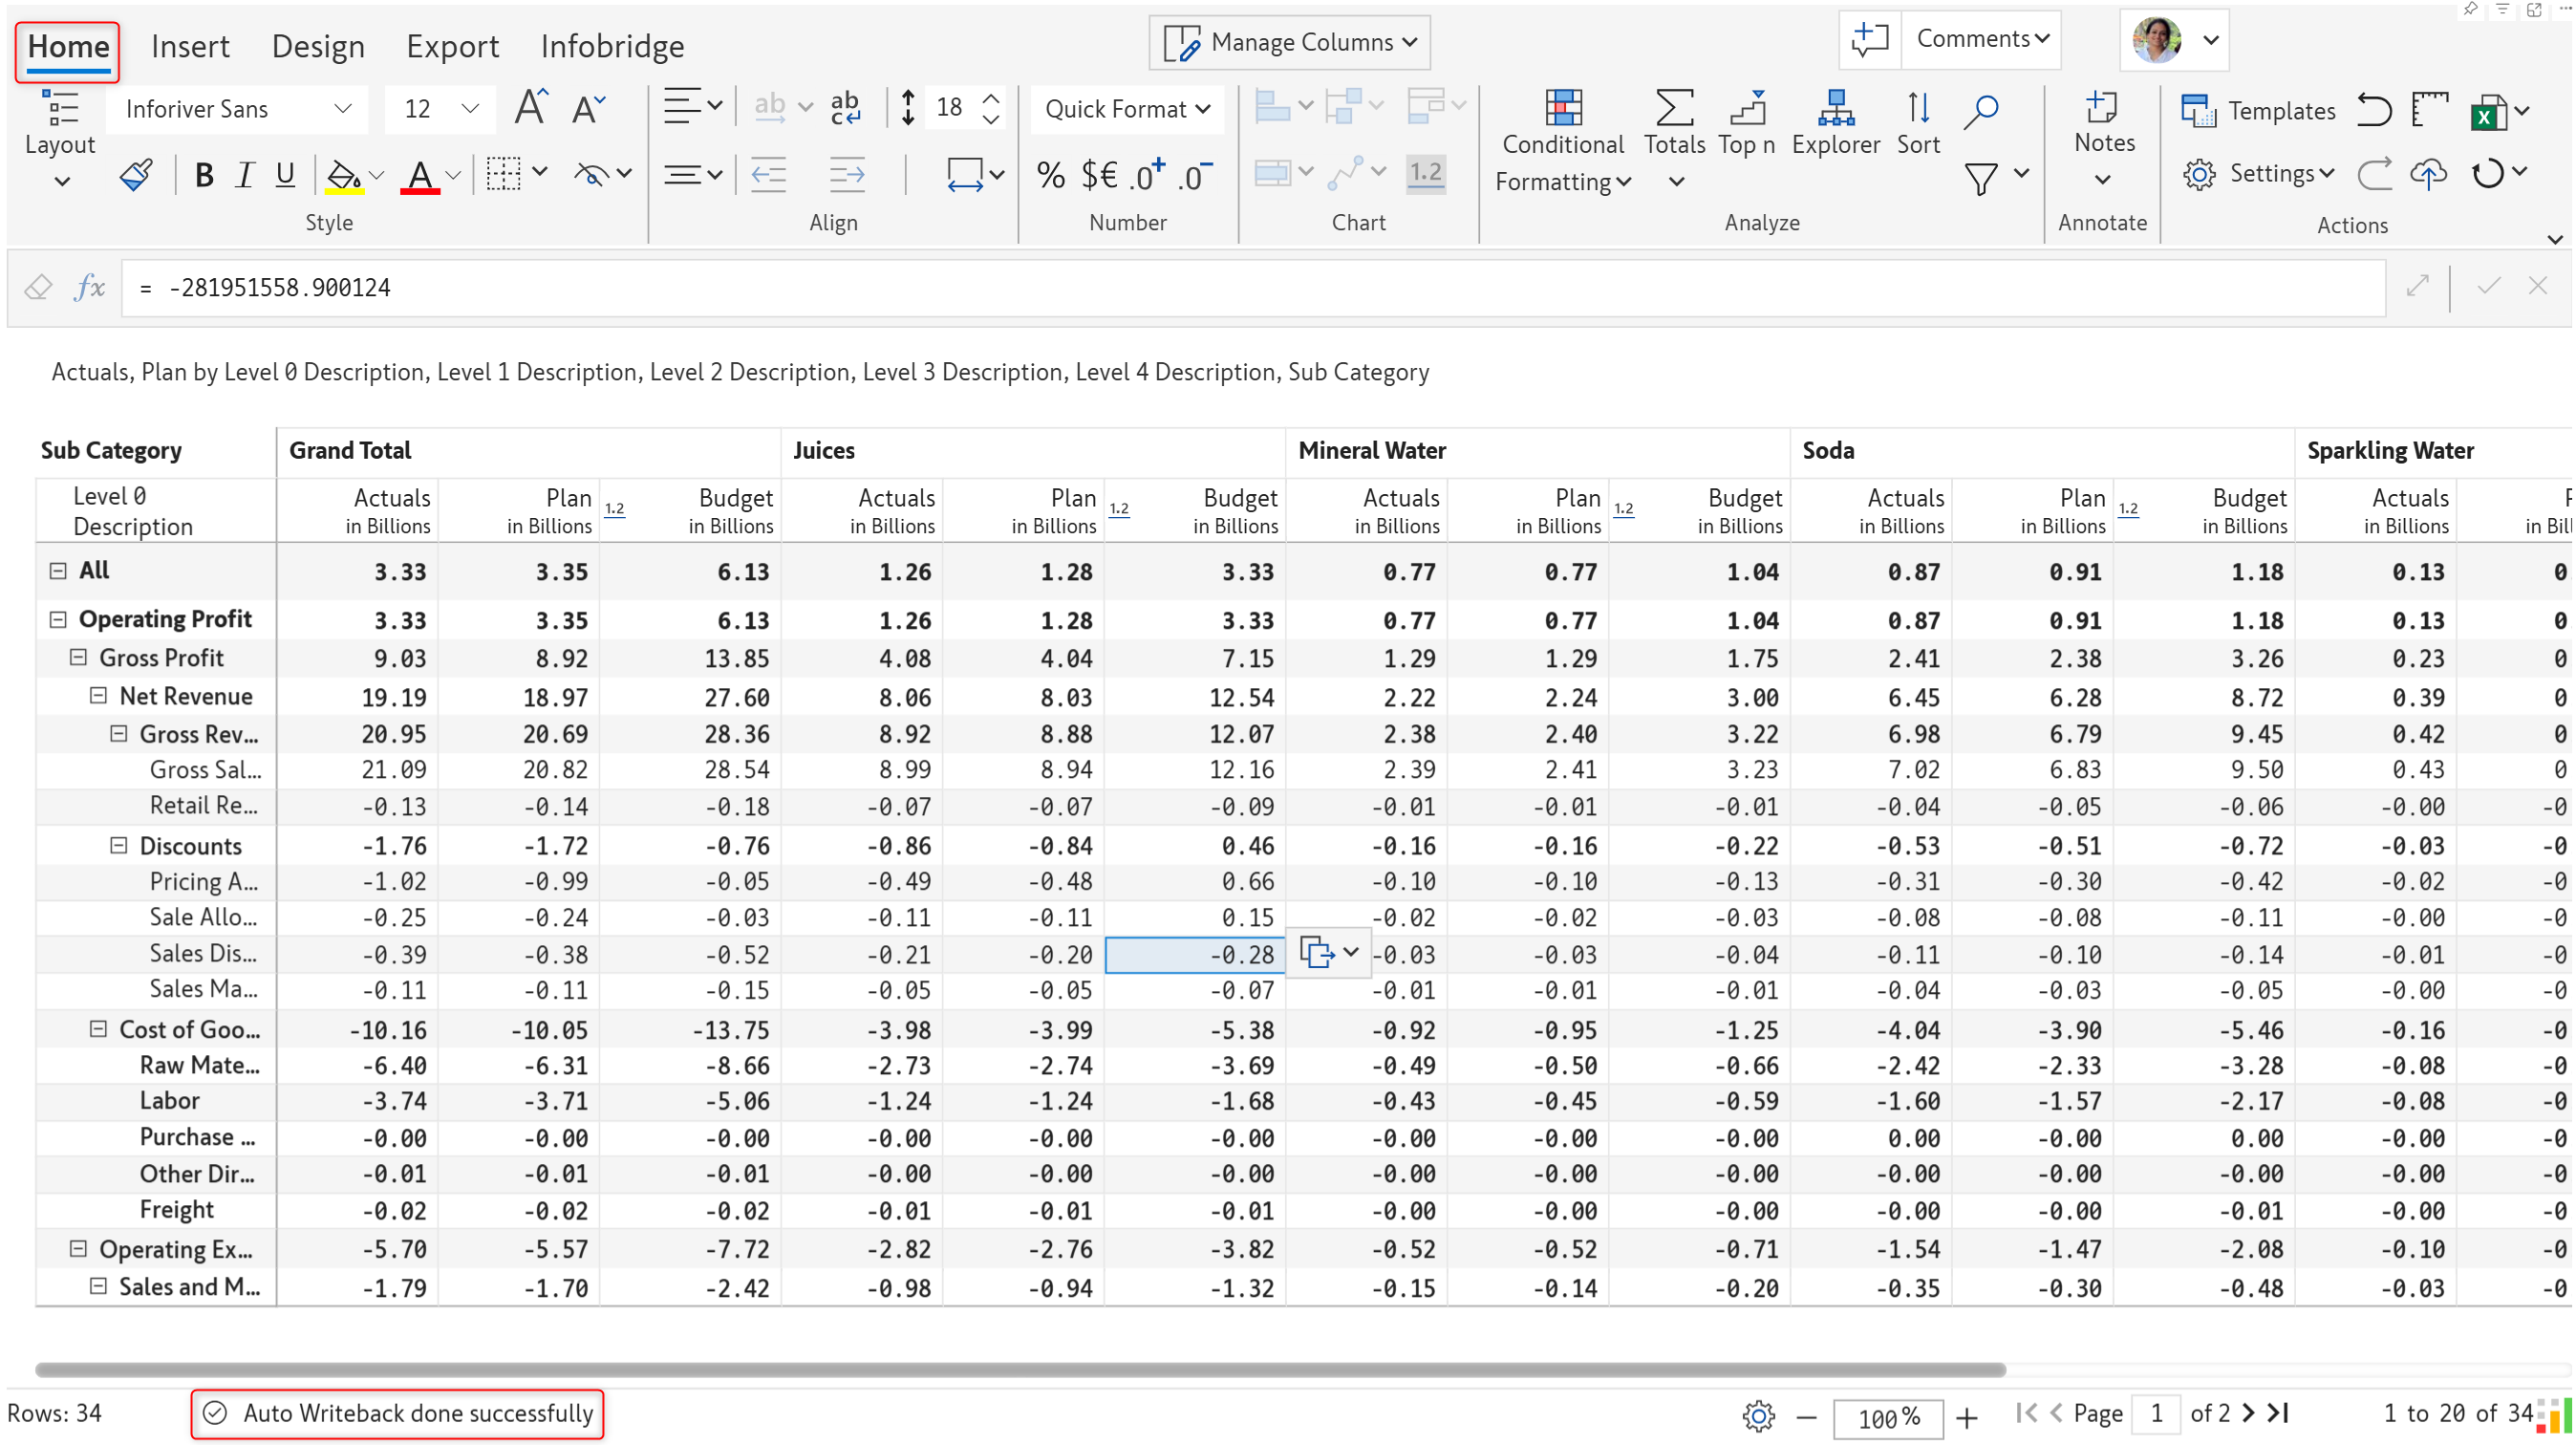The width and height of the screenshot is (2576, 1445).
Task: Apply percent number format
Action: 1050,176
